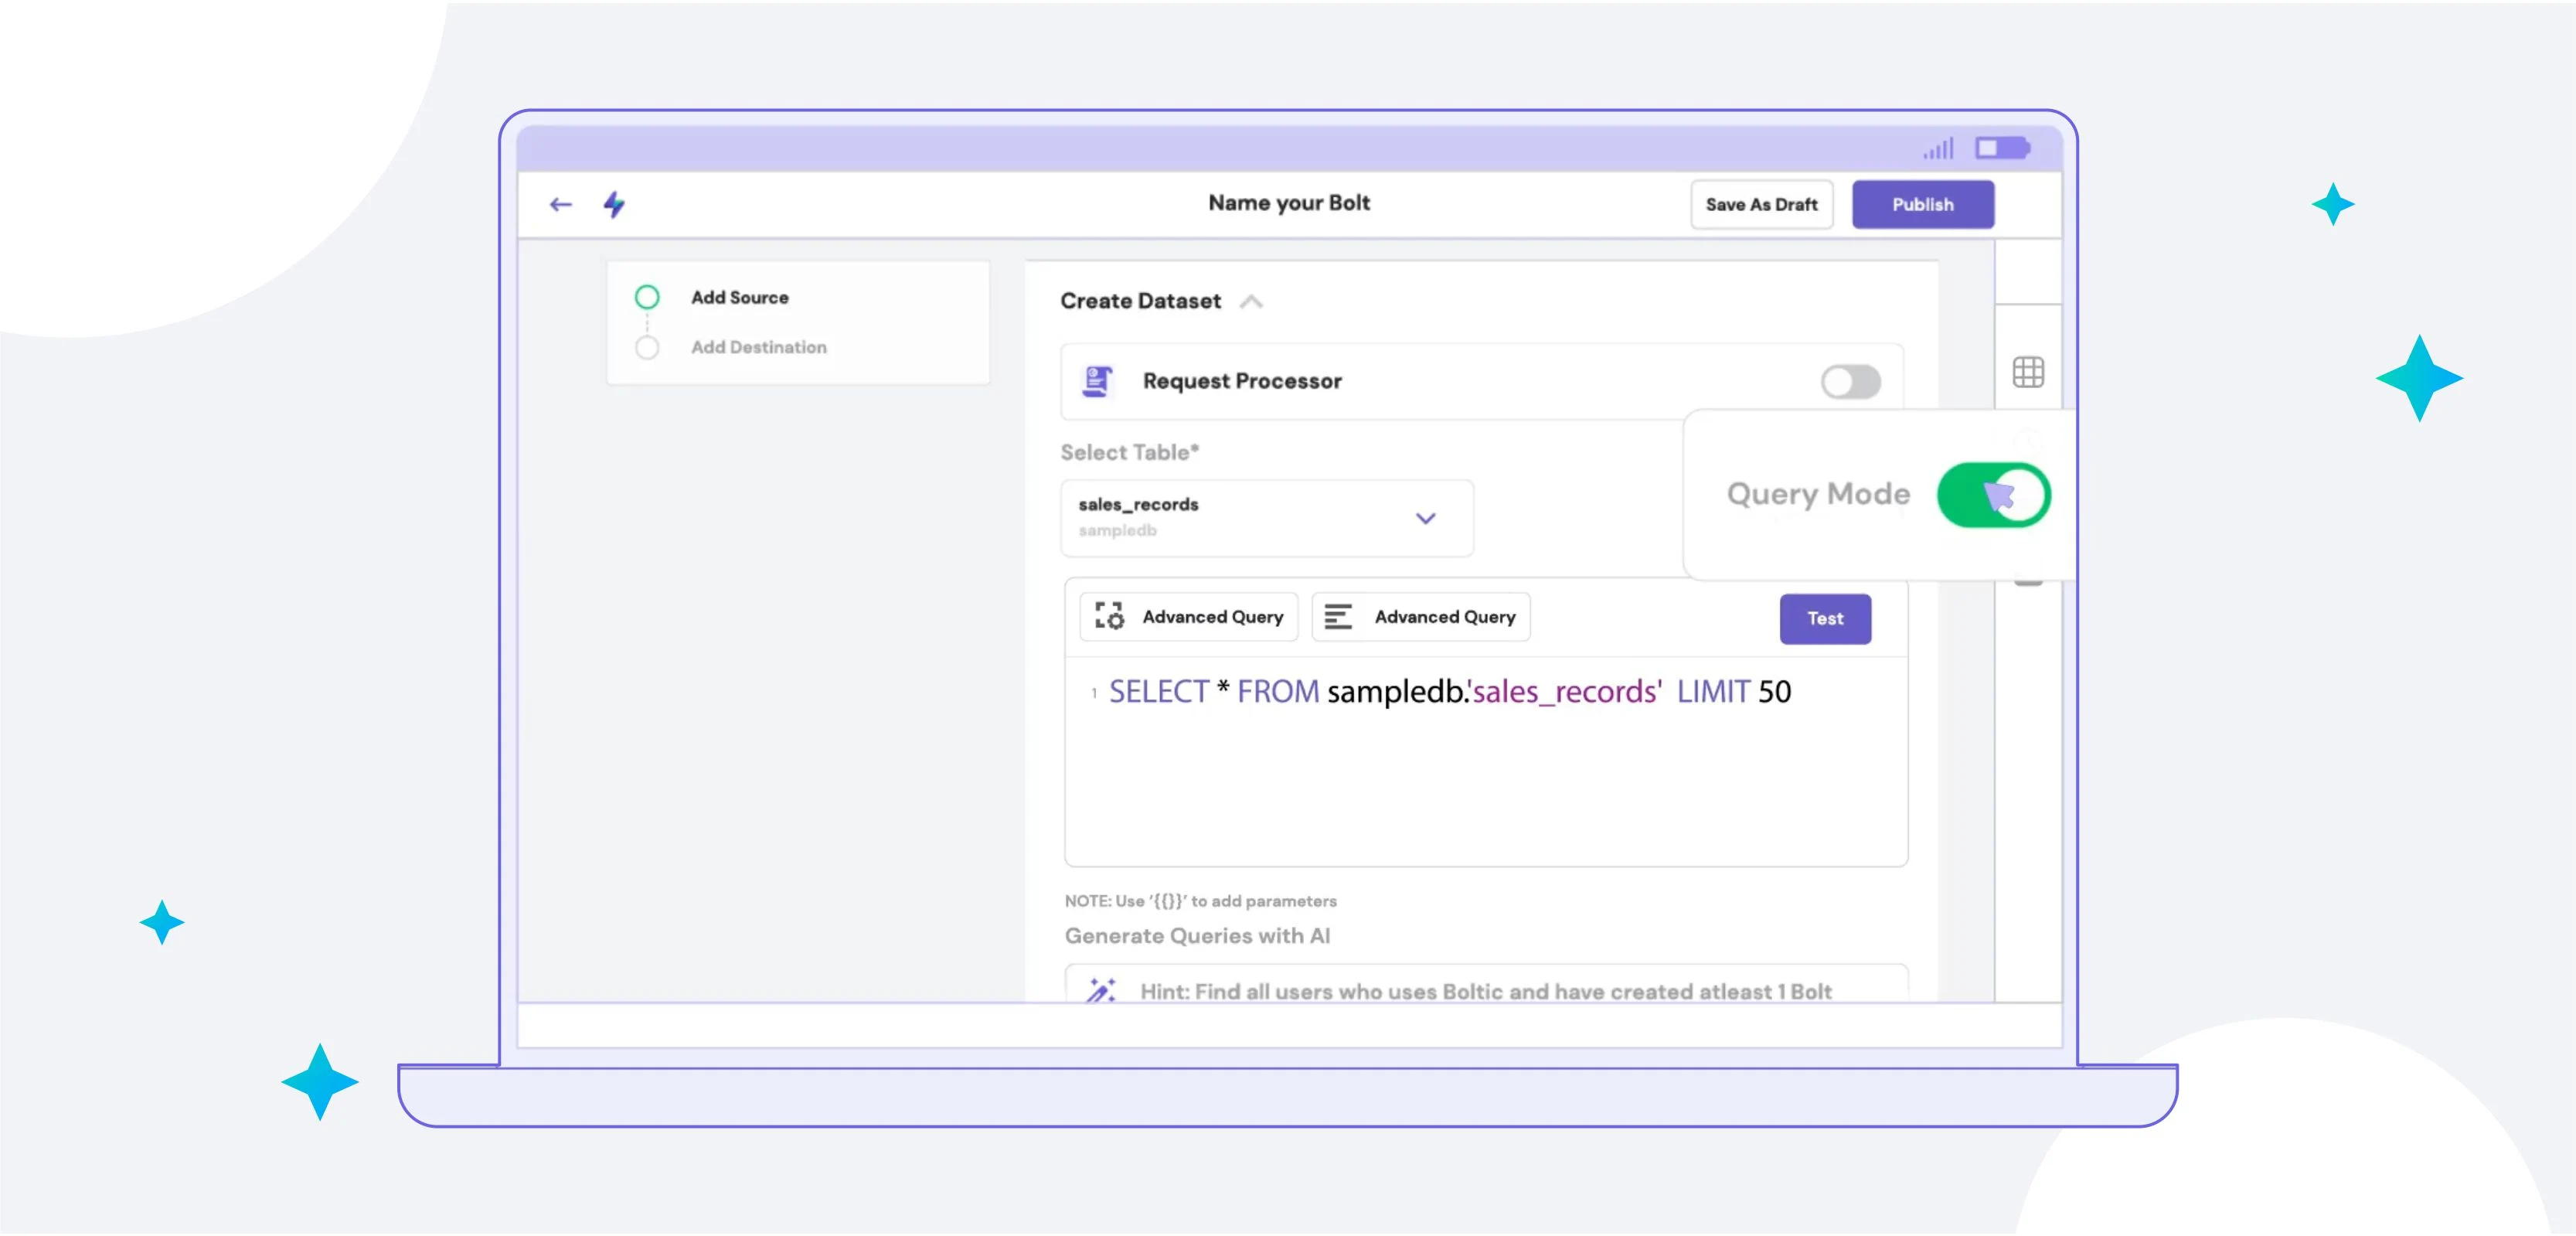Click the Request Processor document icon

[1097, 380]
